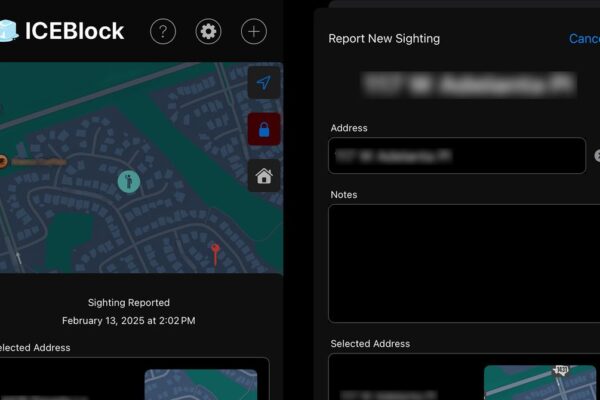The width and height of the screenshot is (600, 400).
Task: Clear the Address field with the x icon
Action: pos(597,155)
